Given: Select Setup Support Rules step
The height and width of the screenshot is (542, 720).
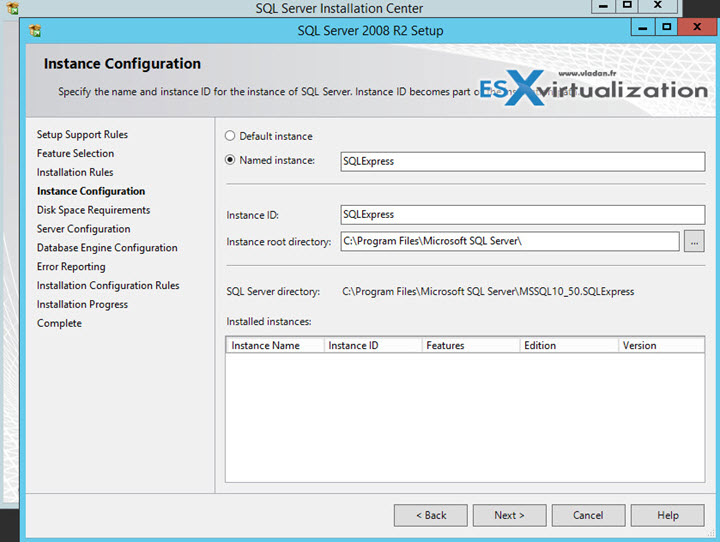Looking at the screenshot, I should 82,135.
